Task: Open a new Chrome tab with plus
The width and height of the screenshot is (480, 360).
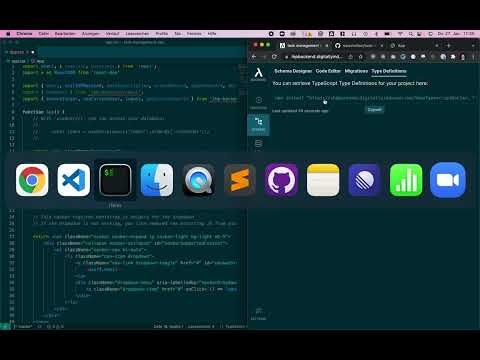Action: (x=449, y=45)
